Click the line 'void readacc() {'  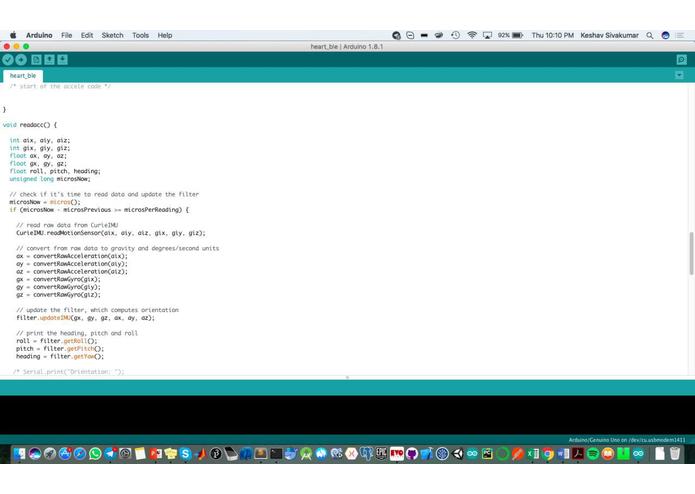click(x=30, y=125)
